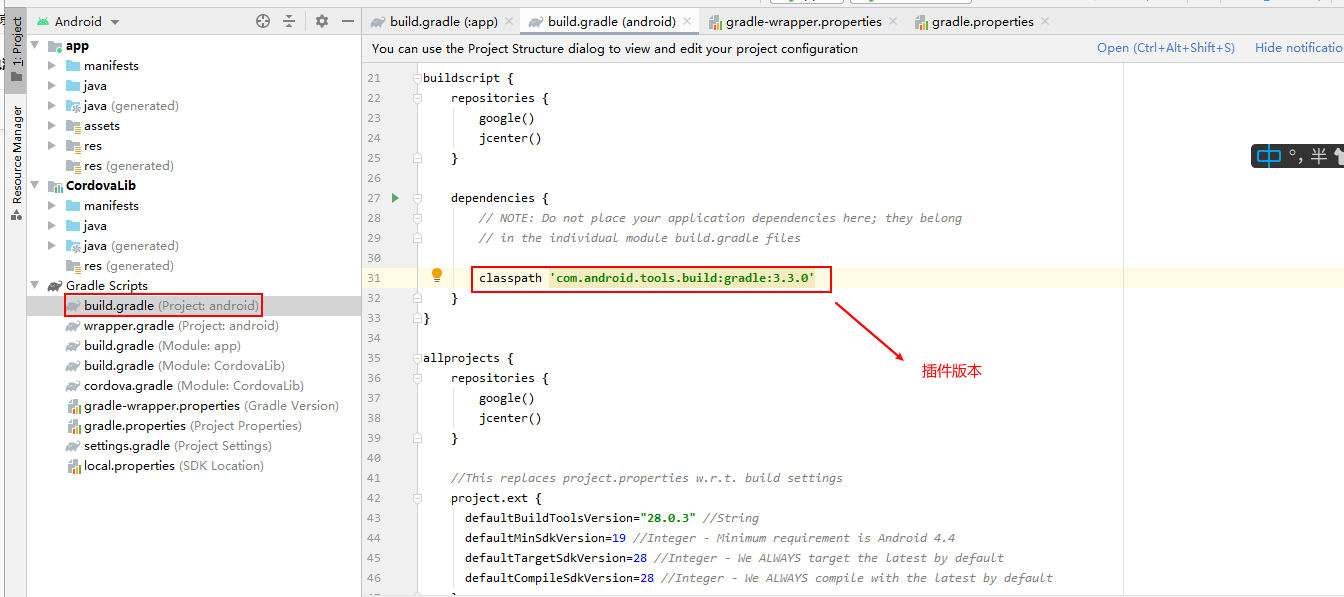Close the gradle-wrapper.properties tab
The height and width of the screenshot is (597, 1344).
893,21
